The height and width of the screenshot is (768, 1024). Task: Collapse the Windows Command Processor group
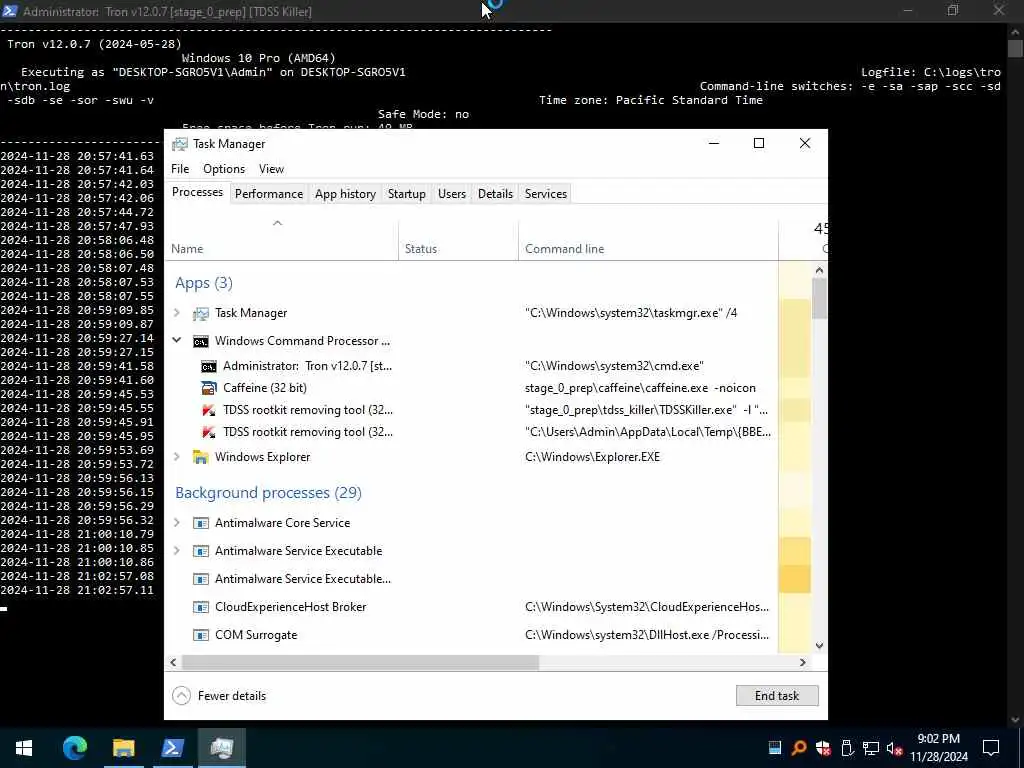(x=176, y=340)
